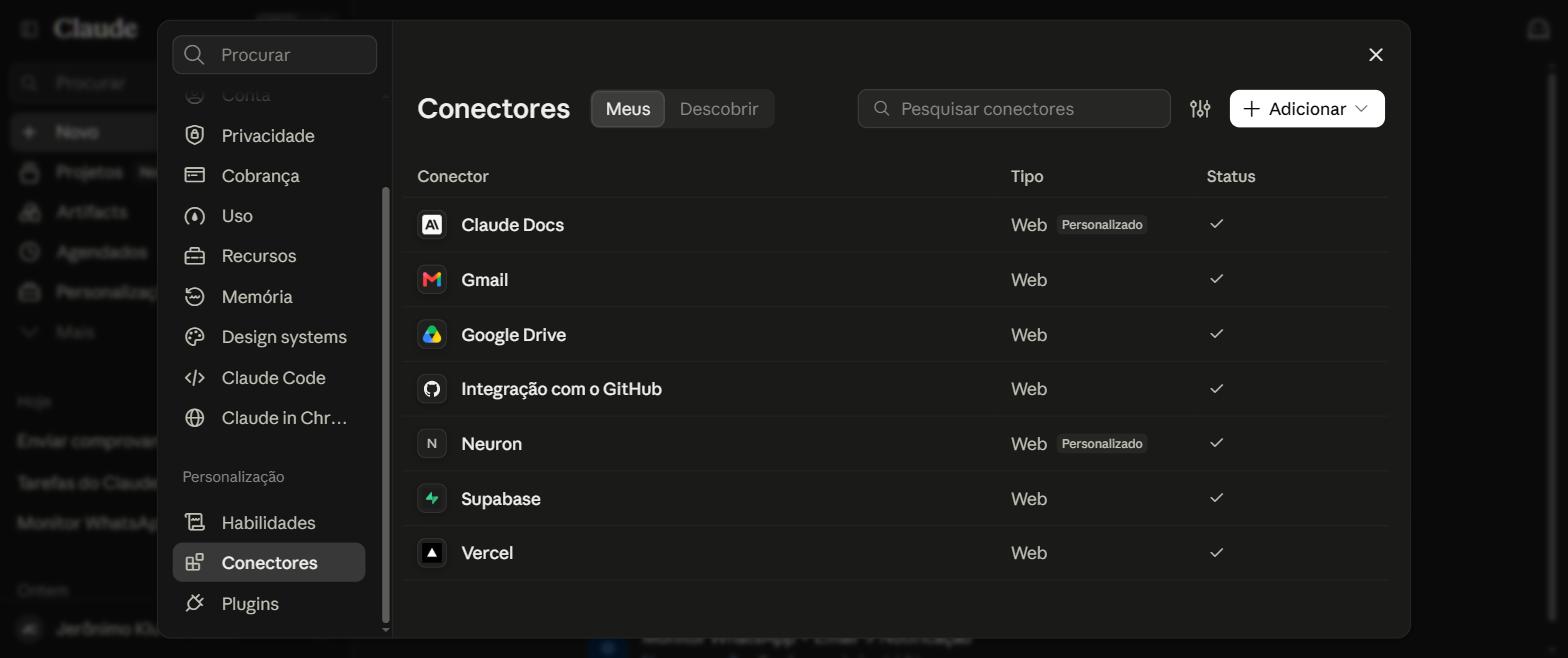
Task: Click the Conectores blocks icon
Action: coord(195,563)
